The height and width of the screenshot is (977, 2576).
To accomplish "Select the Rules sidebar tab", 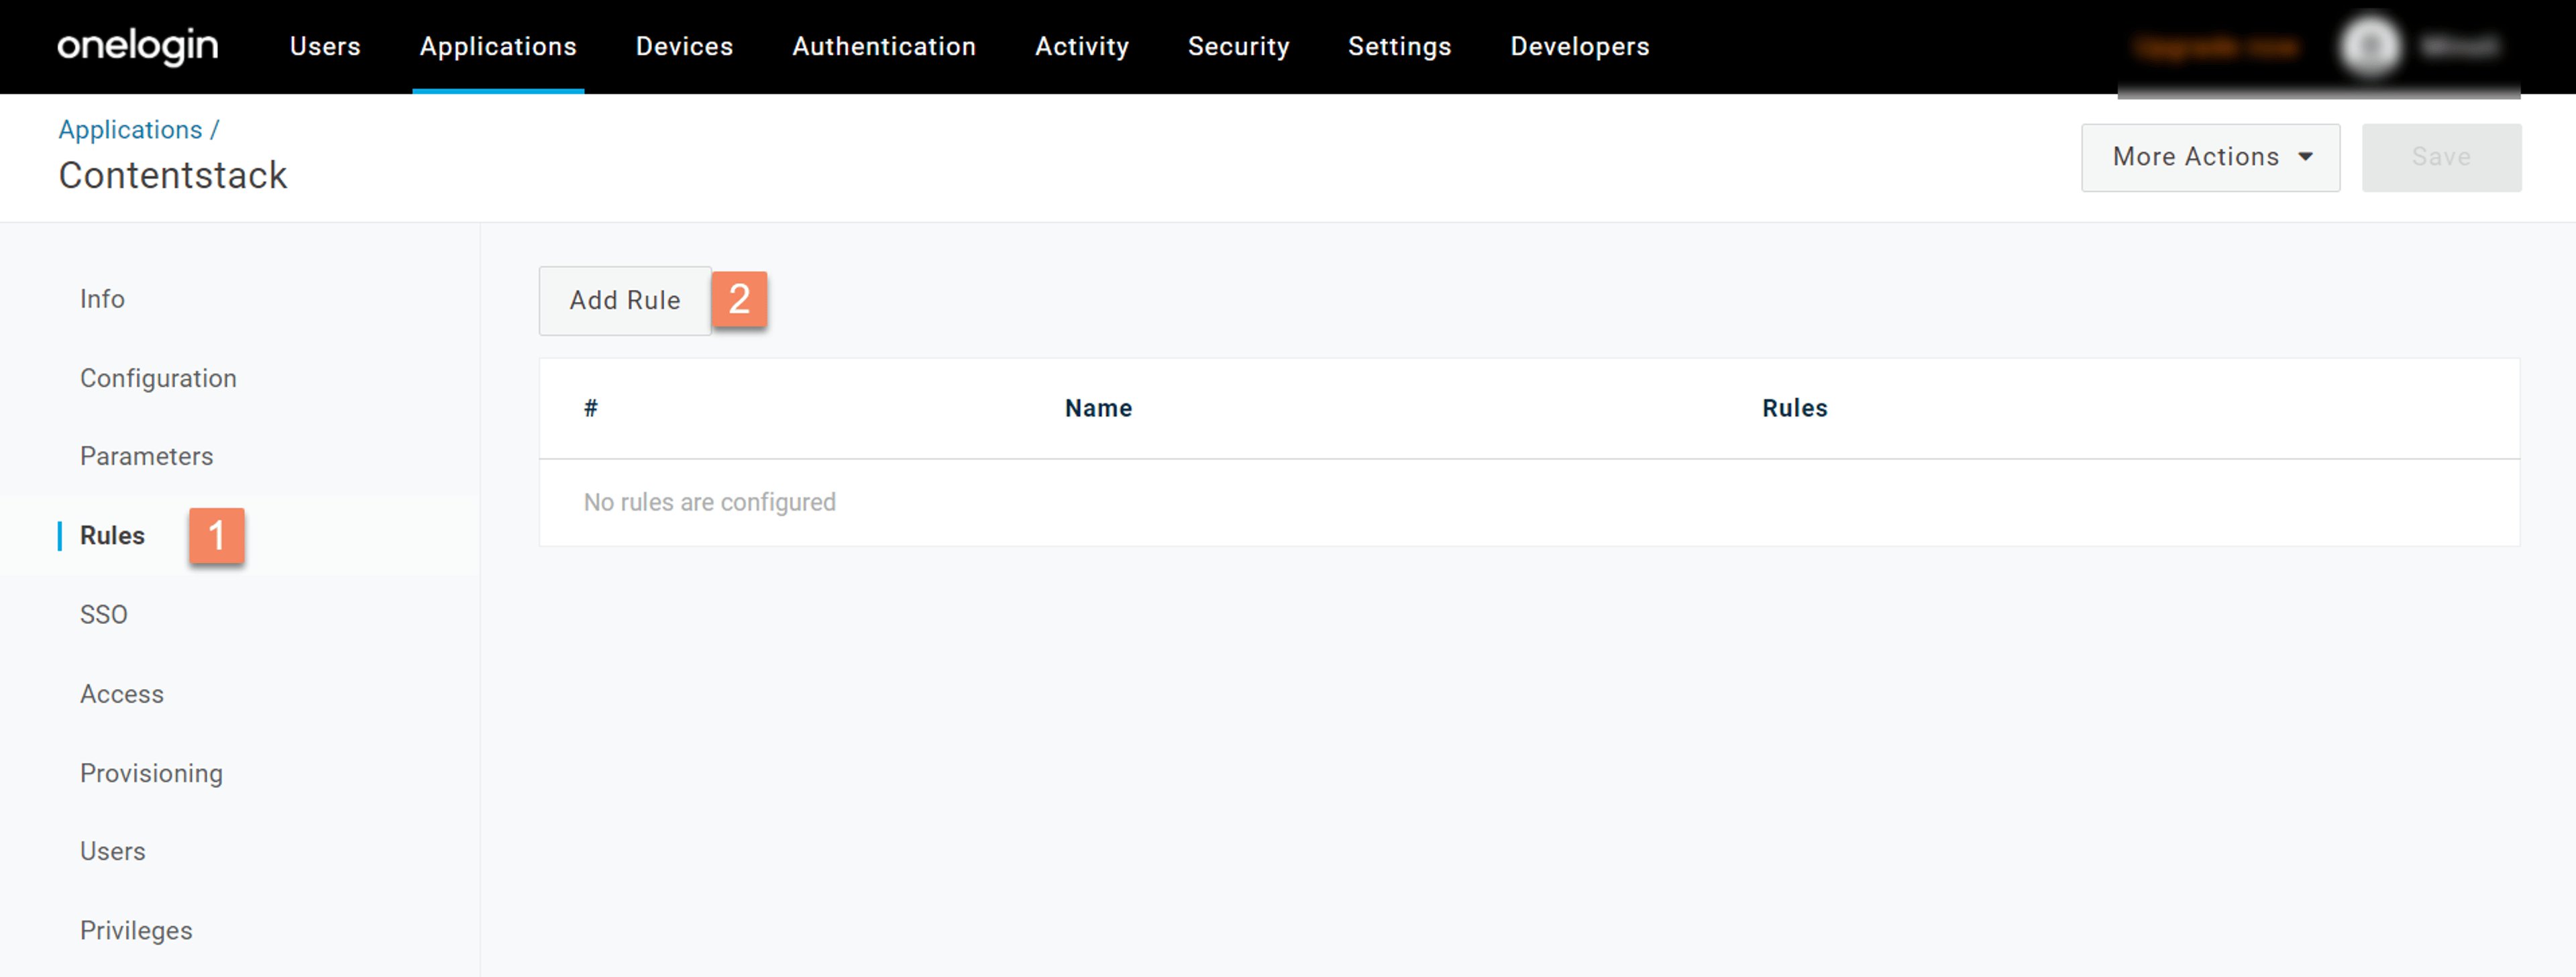I will [112, 535].
